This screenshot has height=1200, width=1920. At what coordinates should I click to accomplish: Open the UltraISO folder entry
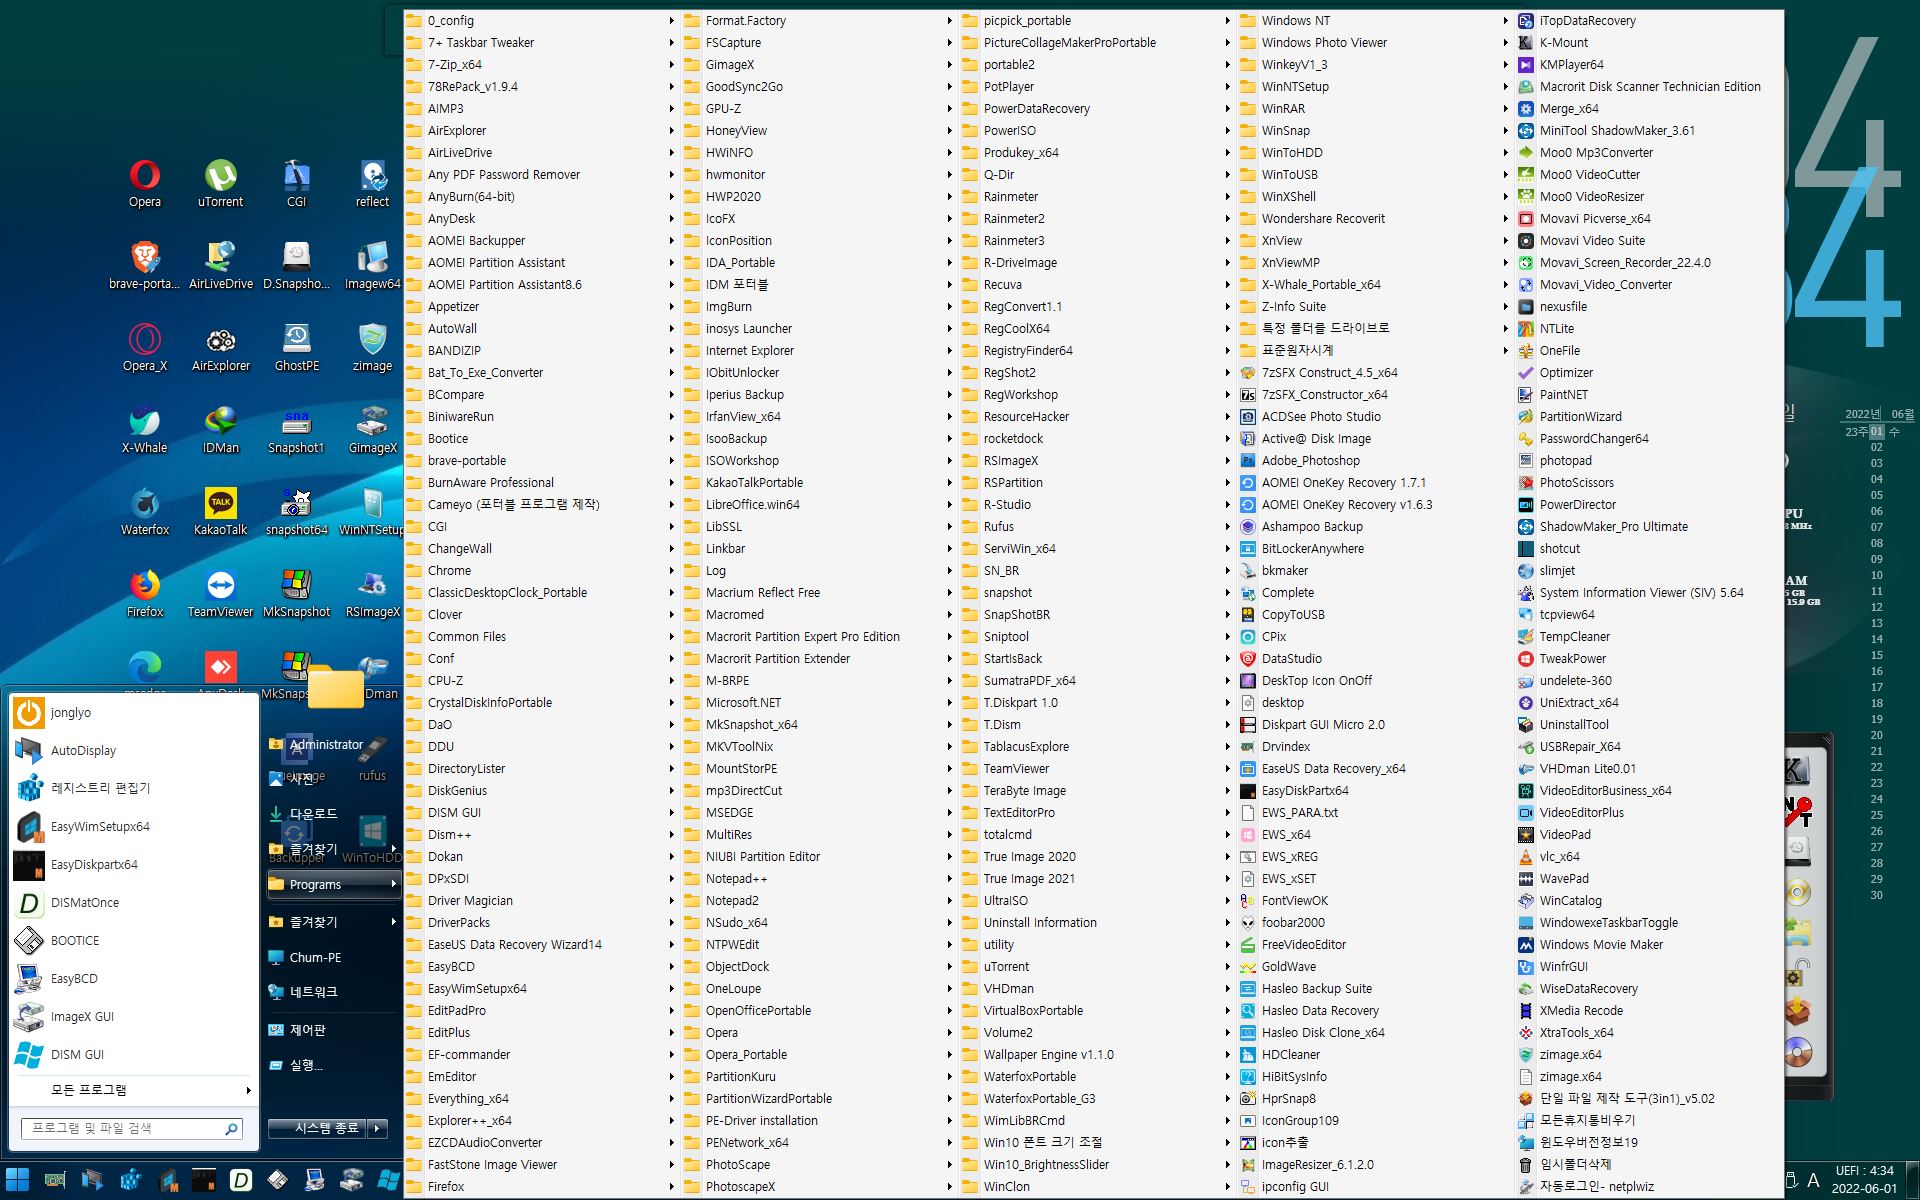point(1097,900)
